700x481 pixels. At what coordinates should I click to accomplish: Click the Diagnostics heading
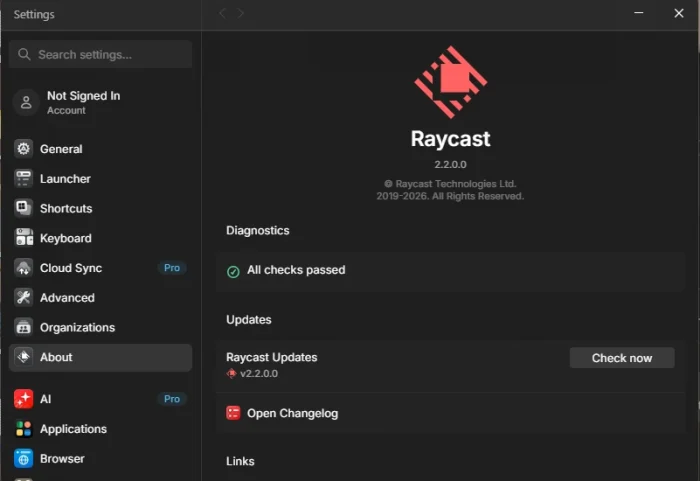258,230
